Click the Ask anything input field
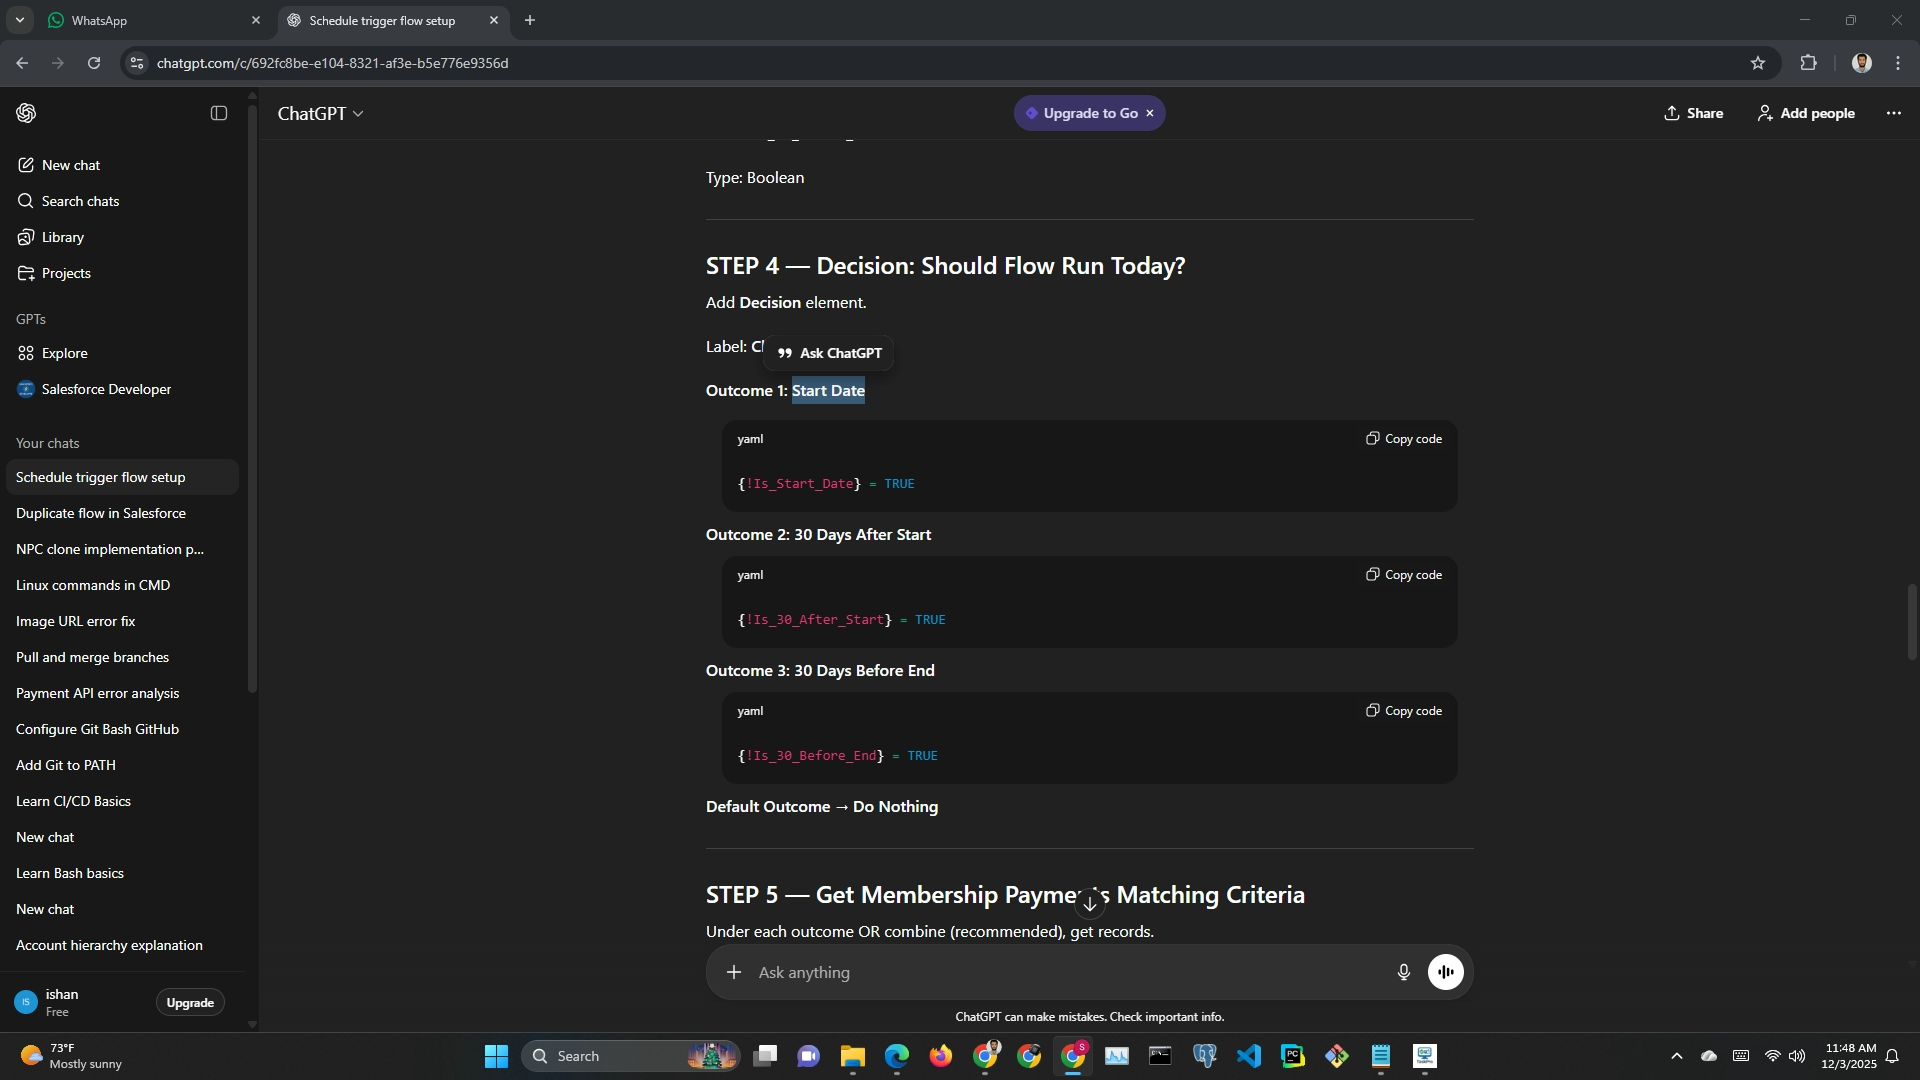 coord(1060,972)
